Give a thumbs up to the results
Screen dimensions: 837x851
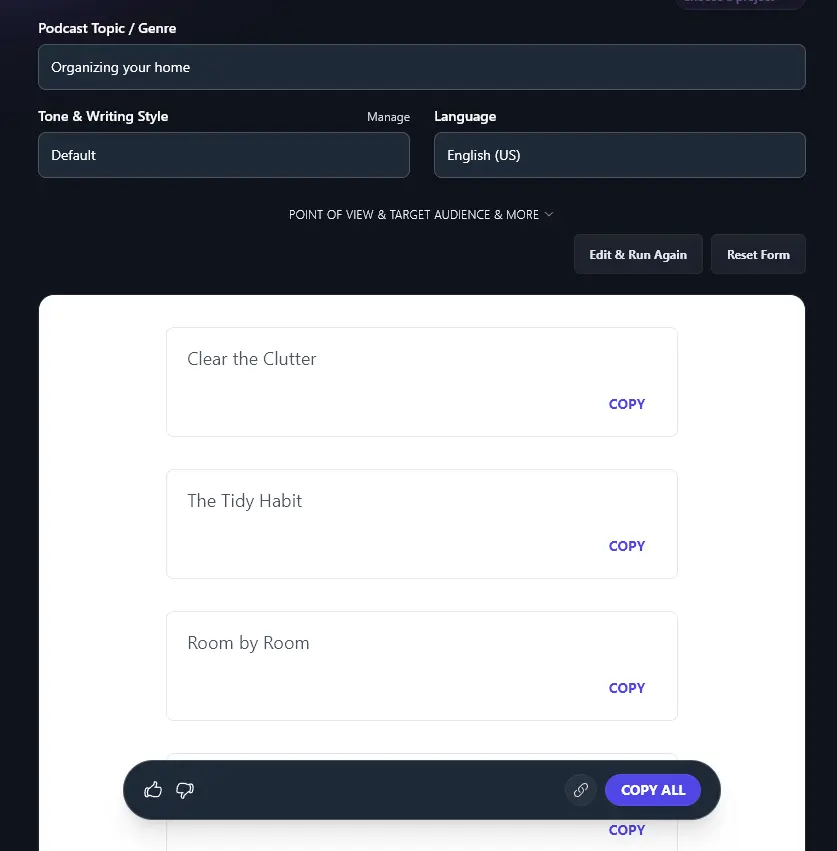[x=153, y=790]
